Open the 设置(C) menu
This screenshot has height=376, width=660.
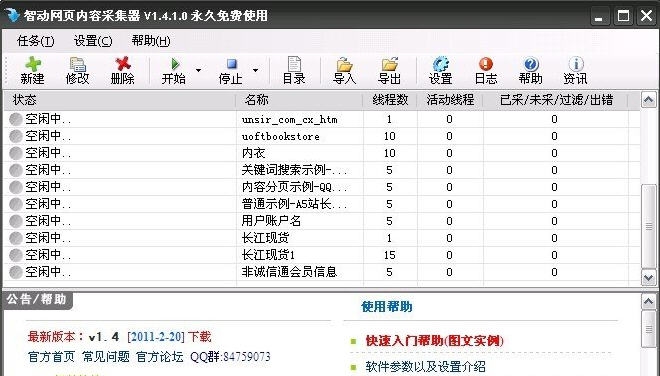pos(93,41)
